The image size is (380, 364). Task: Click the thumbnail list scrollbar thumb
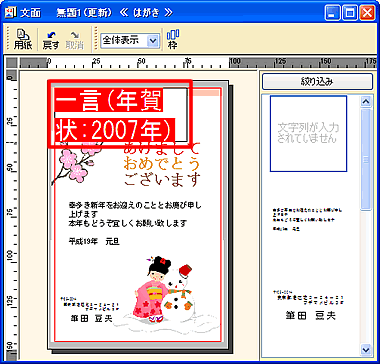(366, 159)
